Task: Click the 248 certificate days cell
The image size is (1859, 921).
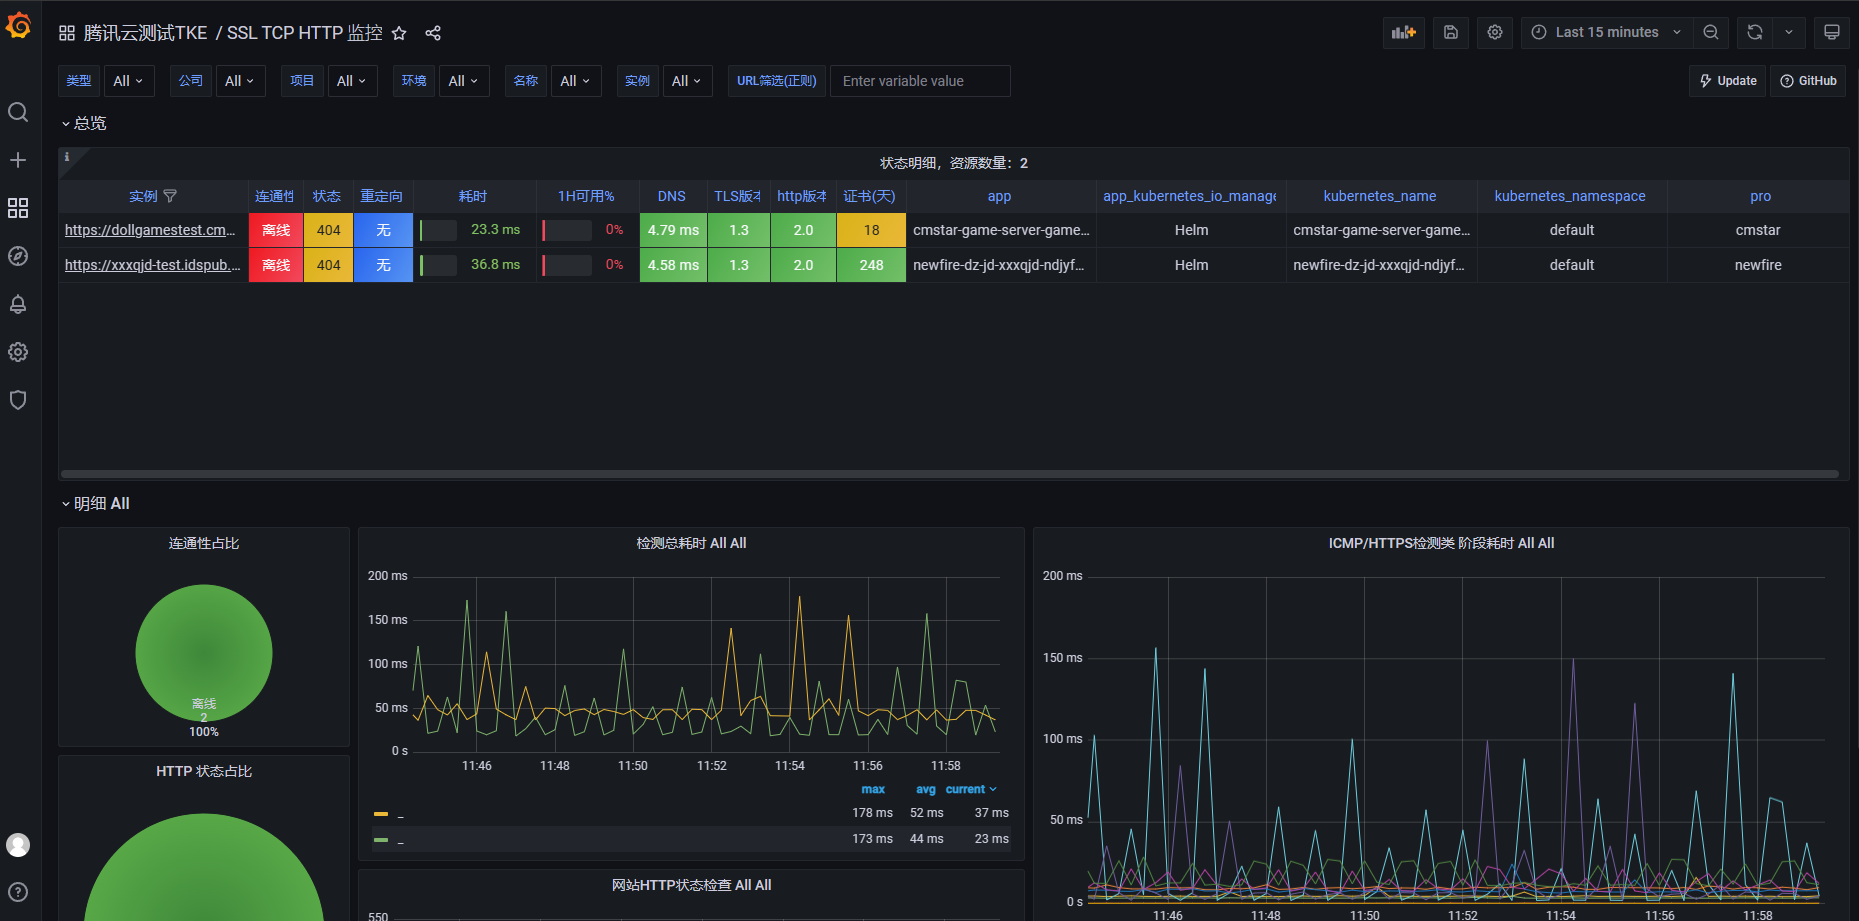Action: 871,265
